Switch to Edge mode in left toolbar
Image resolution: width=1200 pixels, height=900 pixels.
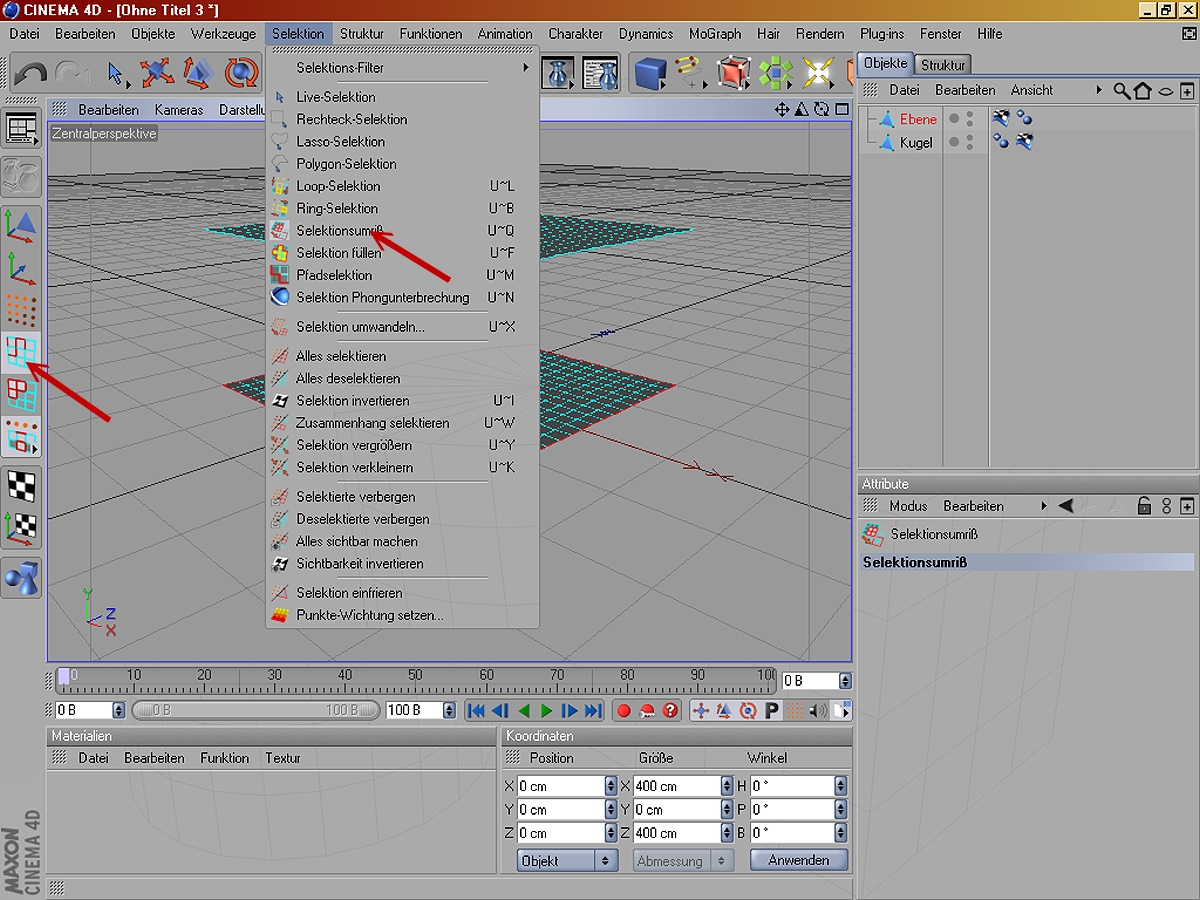click(x=21, y=353)
